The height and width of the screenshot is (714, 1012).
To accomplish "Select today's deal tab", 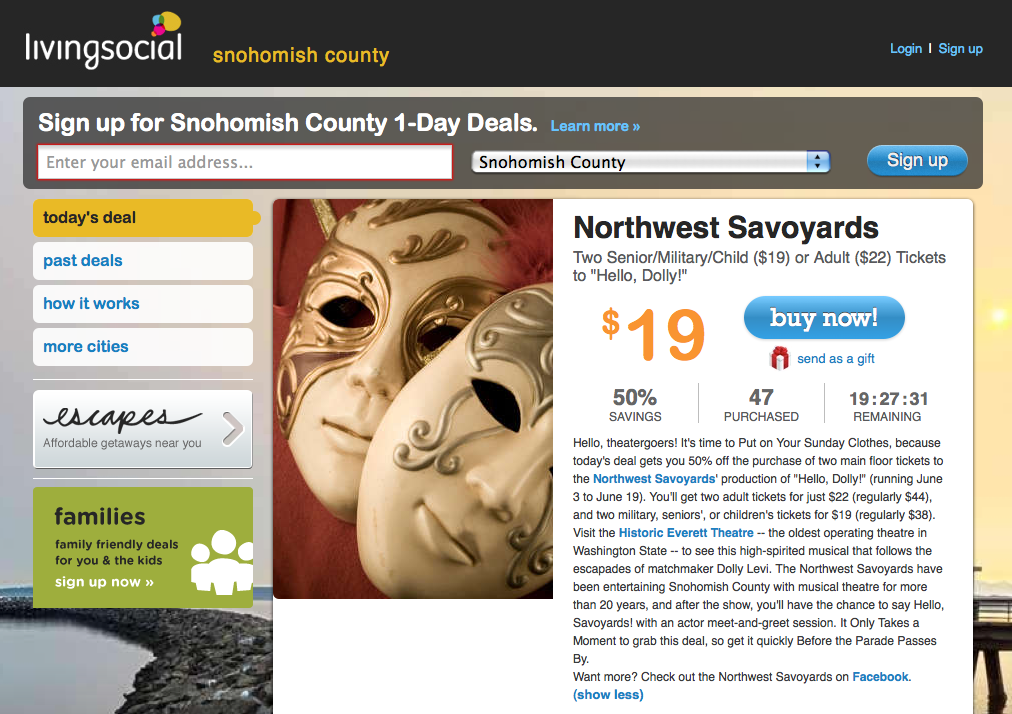I will click(x=142, y=218).
